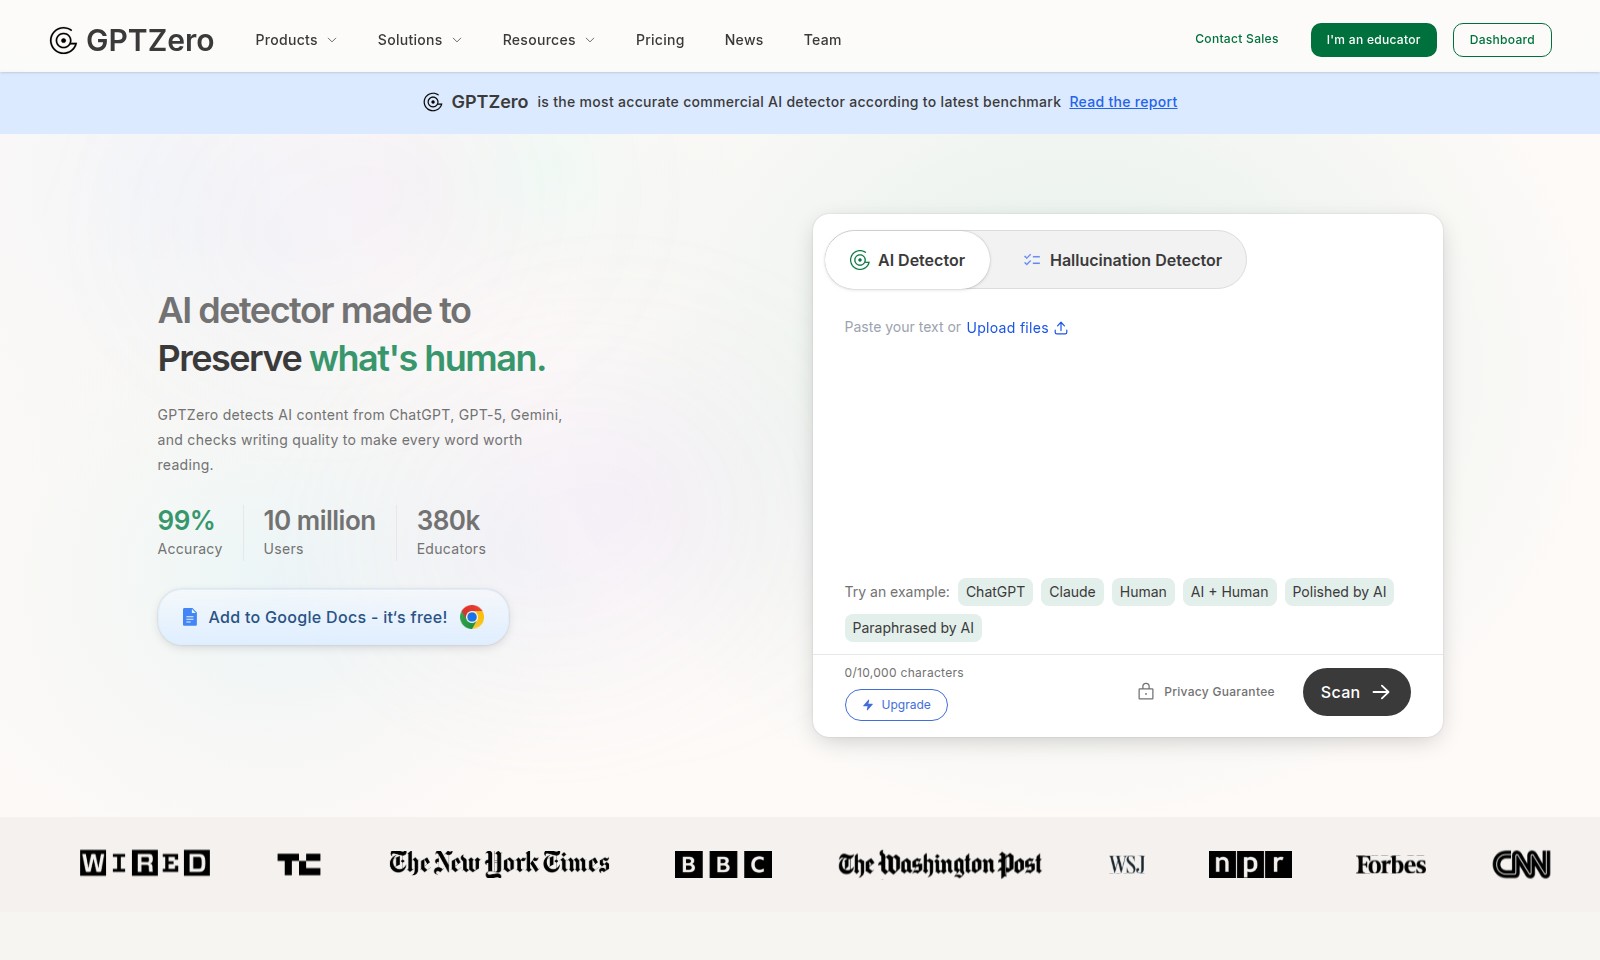Expand the Products dropdown menu

point(296,40)
